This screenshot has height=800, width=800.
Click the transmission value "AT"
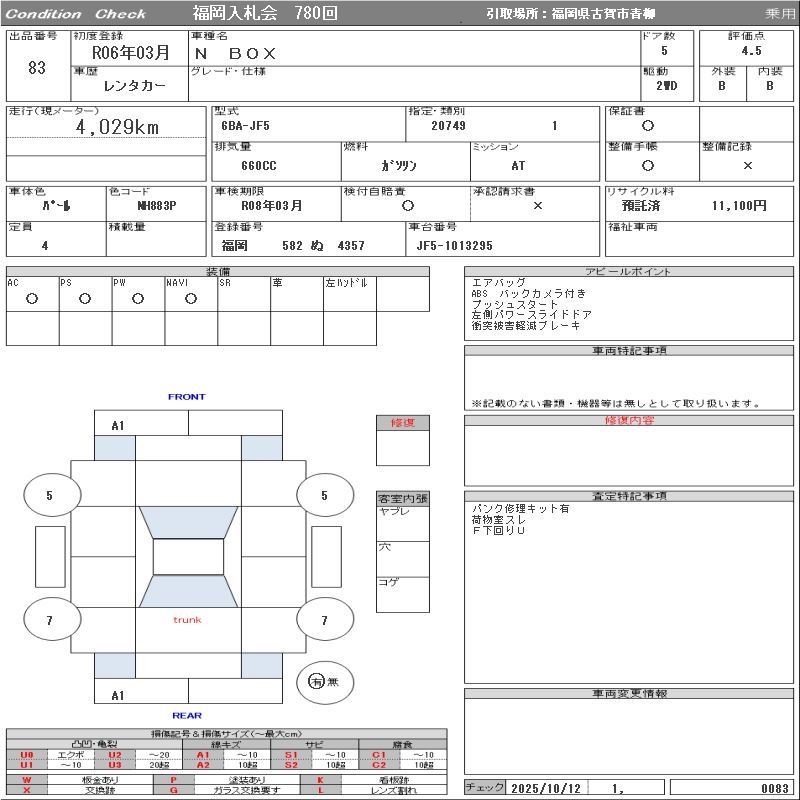click(518, 166)
